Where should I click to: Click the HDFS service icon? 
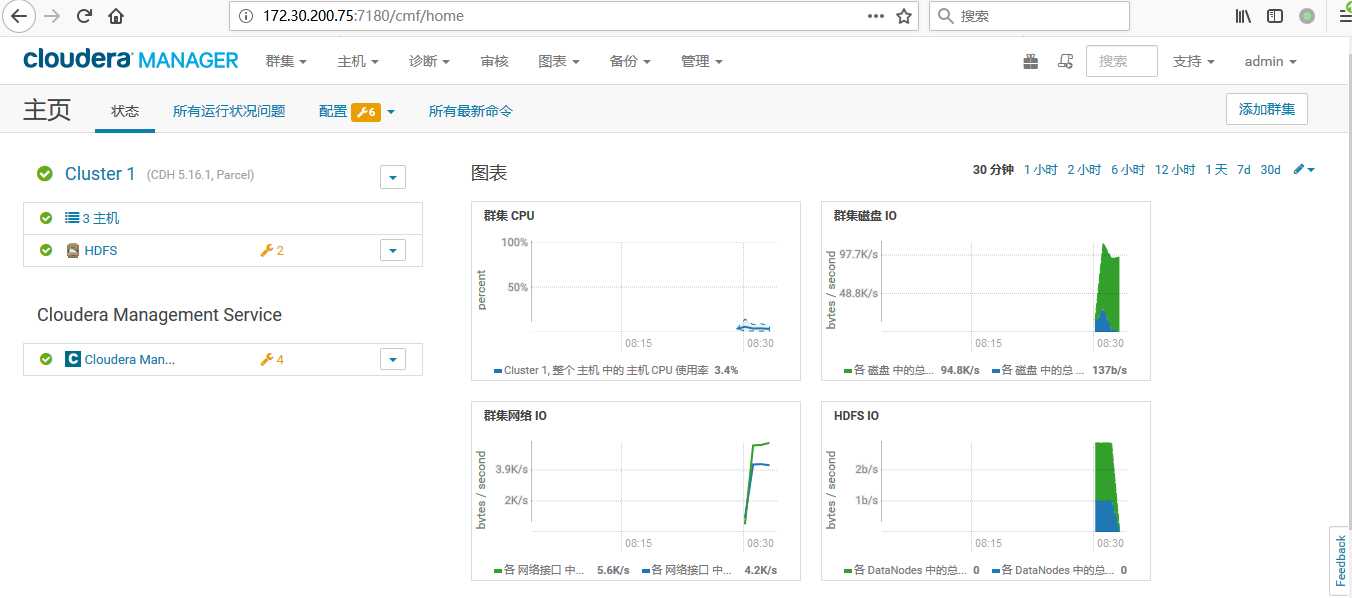point(73,250)
